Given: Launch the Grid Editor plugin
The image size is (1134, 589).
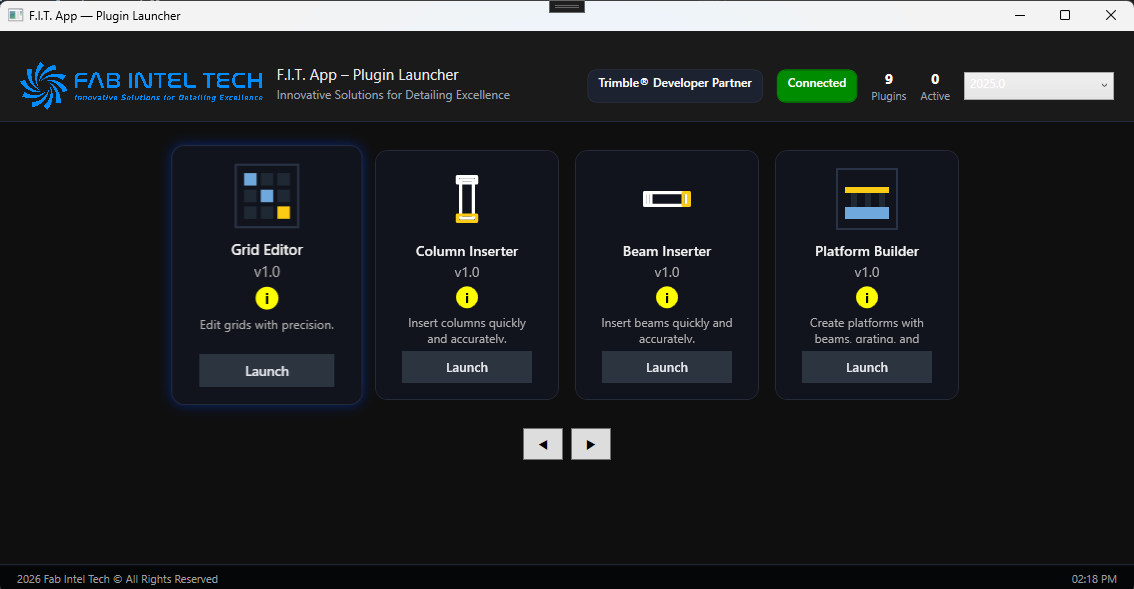Looking at the screenshot, I should 267,370.
